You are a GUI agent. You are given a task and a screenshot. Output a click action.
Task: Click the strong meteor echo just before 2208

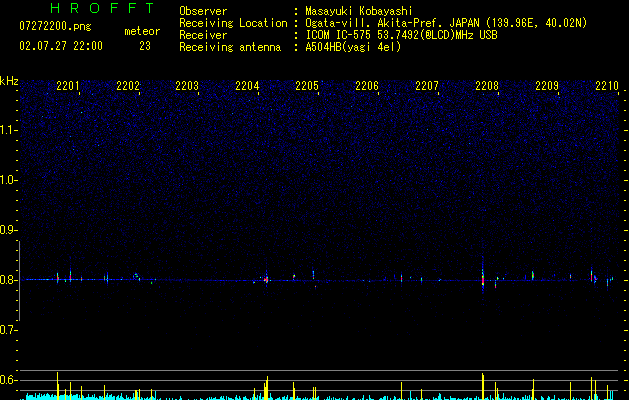(483, 277)
